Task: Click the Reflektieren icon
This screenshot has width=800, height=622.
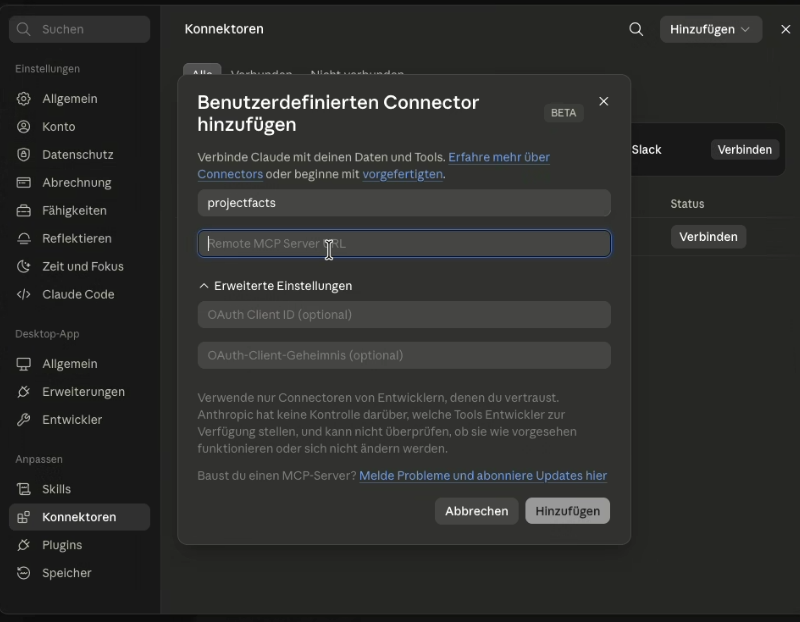Action: click(23, 238)
